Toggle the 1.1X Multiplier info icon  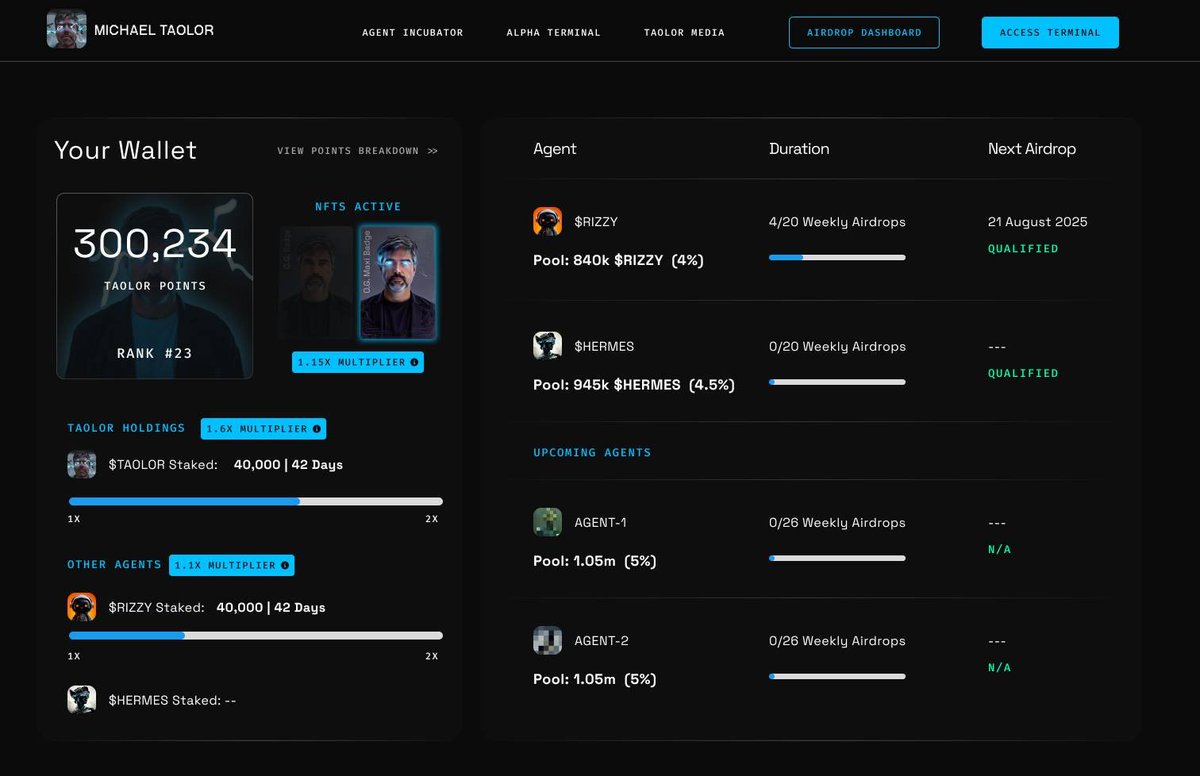[x=282, y=565]
